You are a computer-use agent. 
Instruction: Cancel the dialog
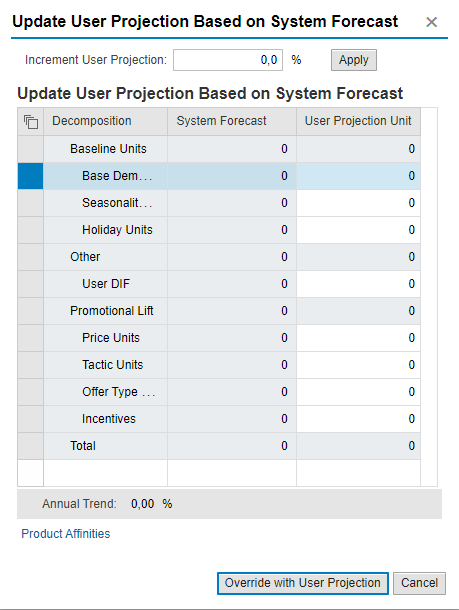(419, 583)
